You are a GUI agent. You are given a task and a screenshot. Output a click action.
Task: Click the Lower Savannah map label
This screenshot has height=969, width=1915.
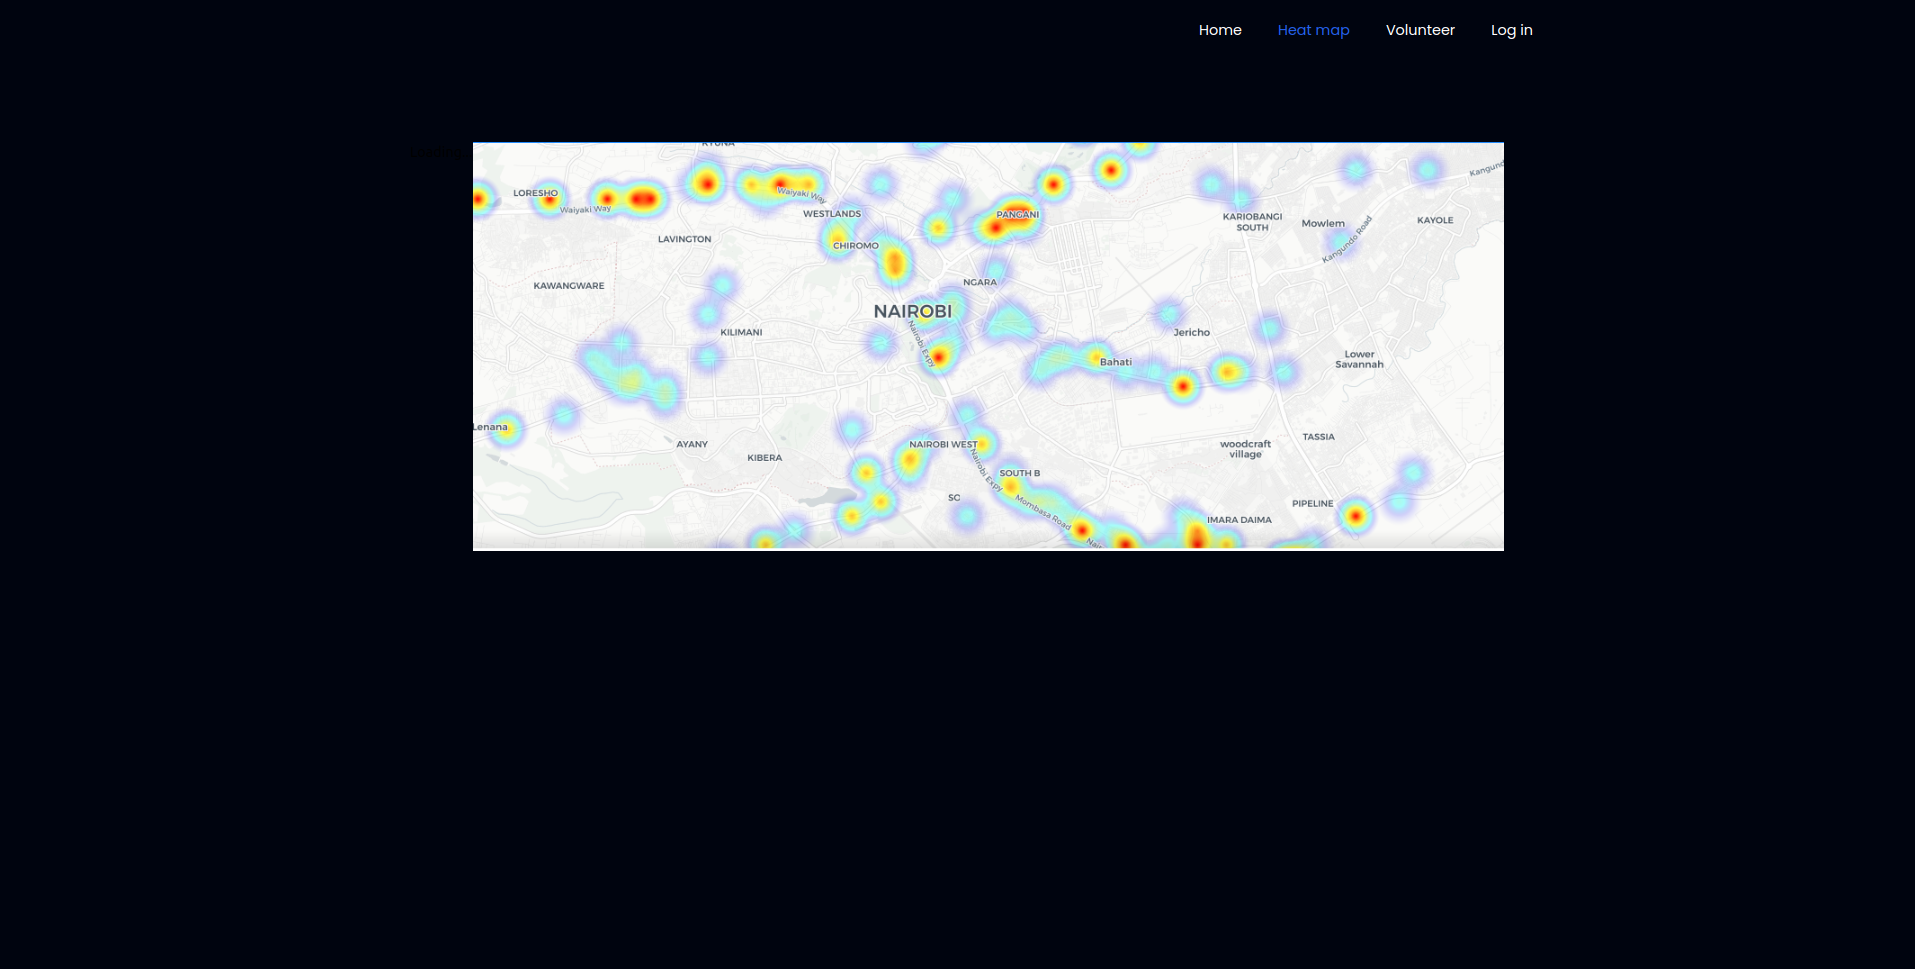1359,359
